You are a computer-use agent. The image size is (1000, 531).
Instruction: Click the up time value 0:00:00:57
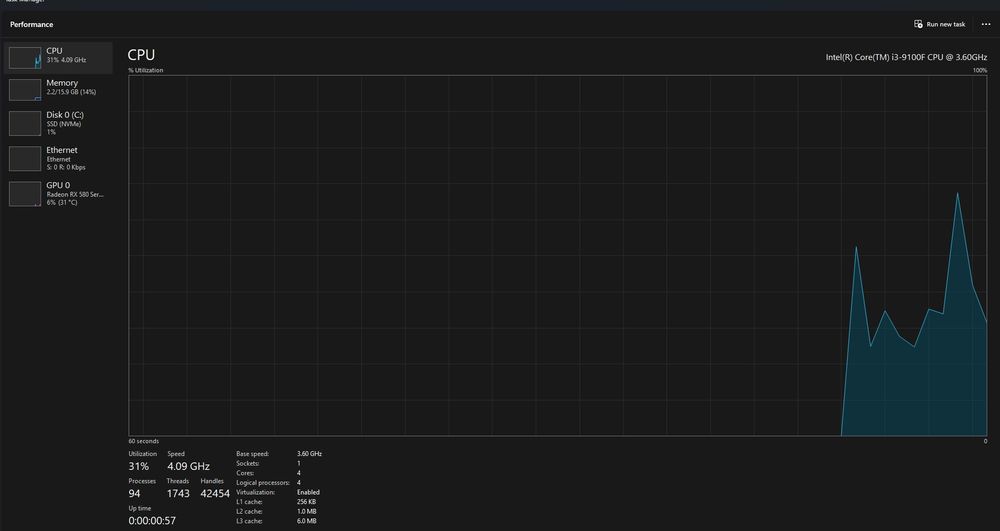pos(152,521)
